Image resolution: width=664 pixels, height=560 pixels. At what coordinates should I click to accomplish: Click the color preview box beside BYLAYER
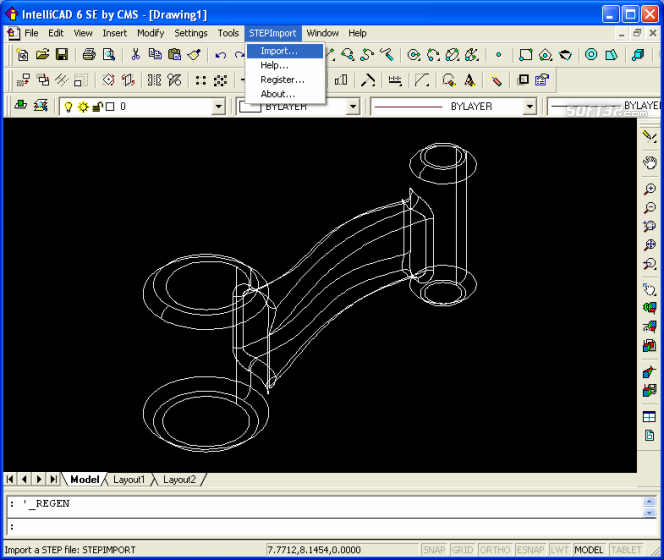(250, 107)
